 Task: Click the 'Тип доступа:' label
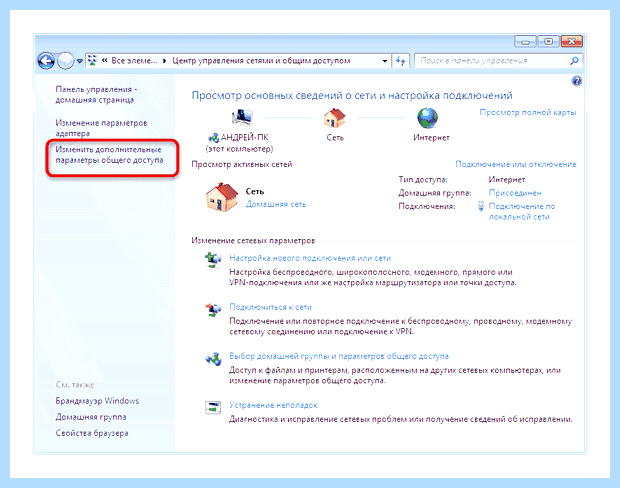(423, 180)
